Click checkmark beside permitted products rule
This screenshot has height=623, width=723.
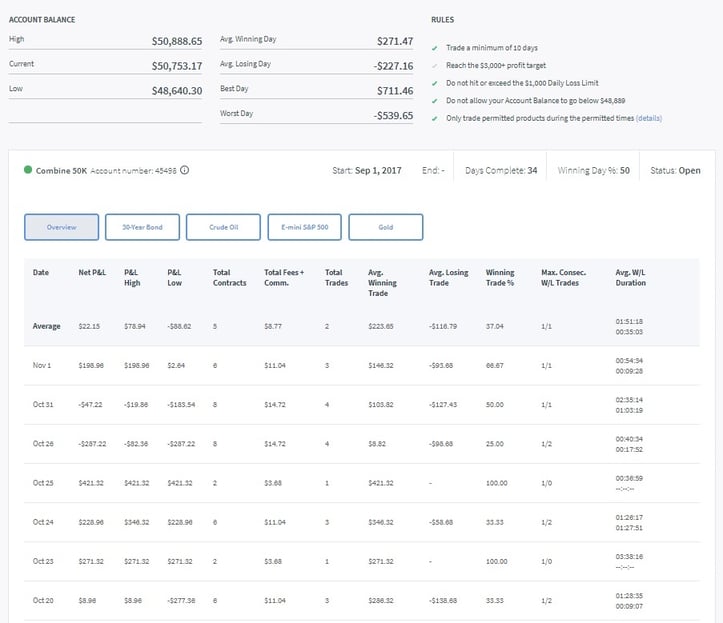pos(435,118)
